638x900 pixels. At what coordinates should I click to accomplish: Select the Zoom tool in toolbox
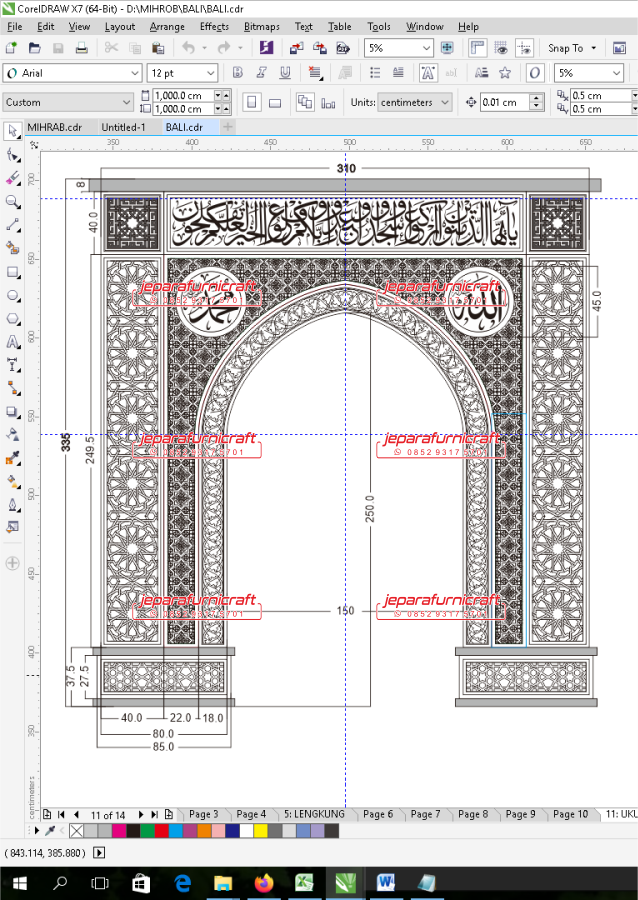(x=13, y=201)
